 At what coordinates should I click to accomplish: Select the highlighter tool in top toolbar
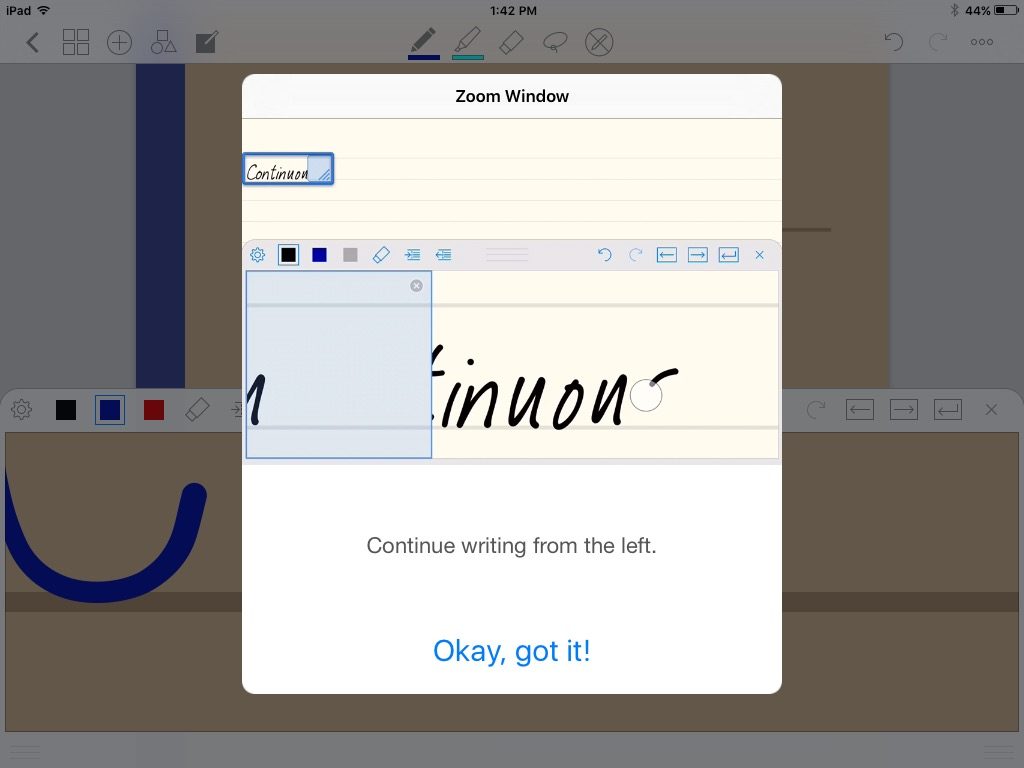point(467,42)
